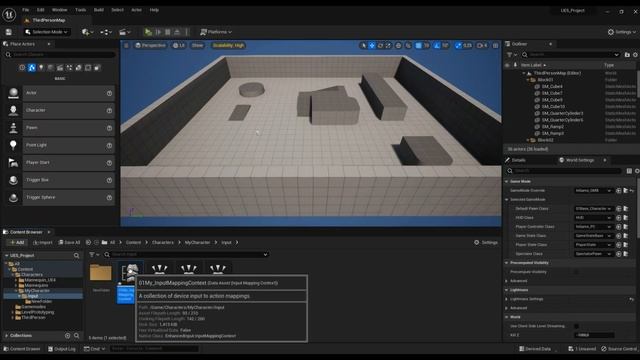The width and height of the screenshot is (640, 360).
Task: Select the Player Start item in Place Actors
Action: [60, 163]
